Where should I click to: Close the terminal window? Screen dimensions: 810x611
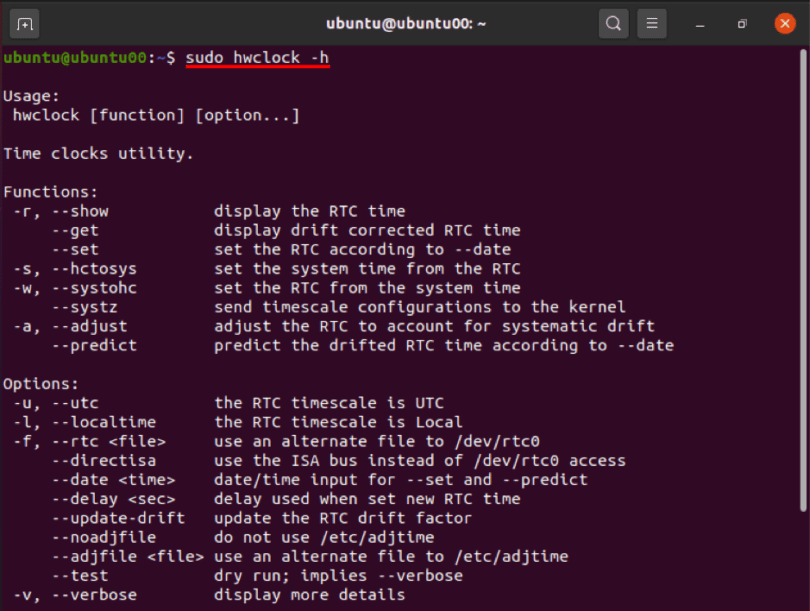click(785, 24)
